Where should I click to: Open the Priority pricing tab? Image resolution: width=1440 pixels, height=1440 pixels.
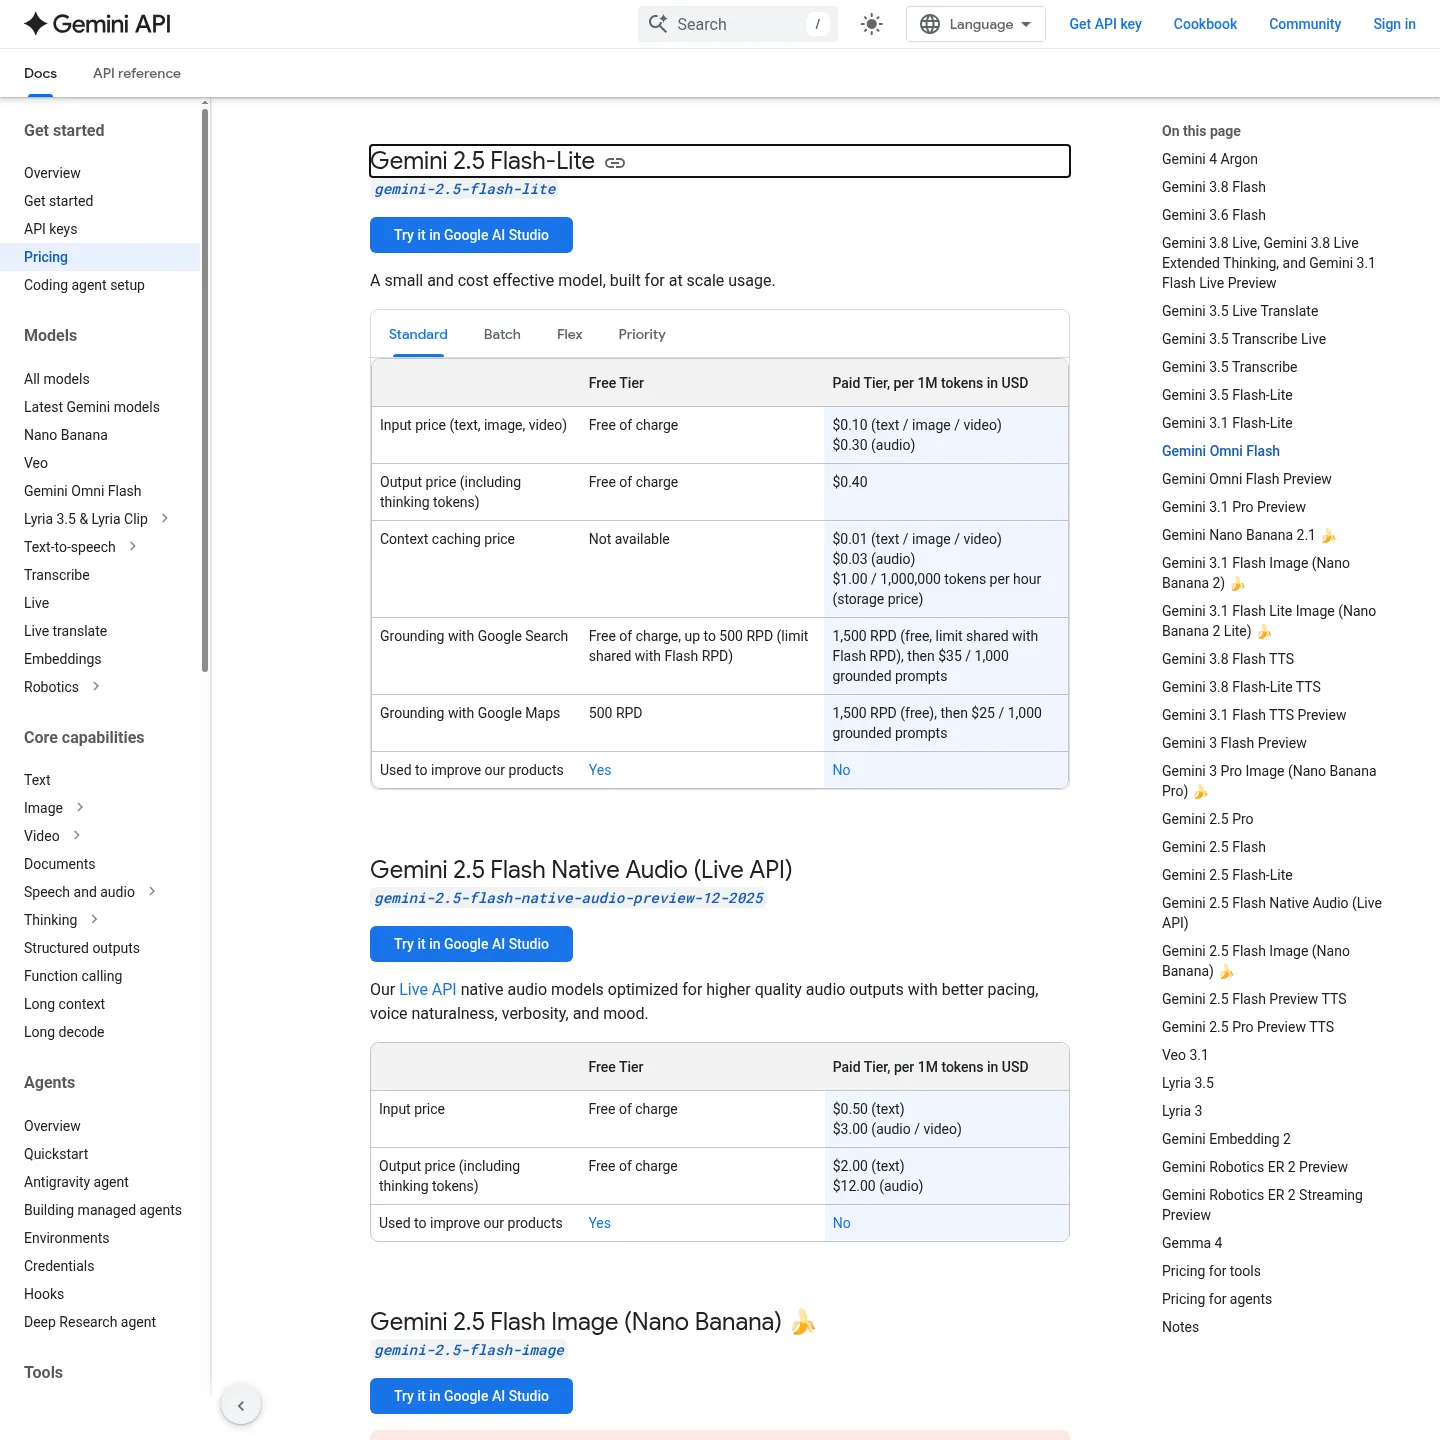pos(642,334)
